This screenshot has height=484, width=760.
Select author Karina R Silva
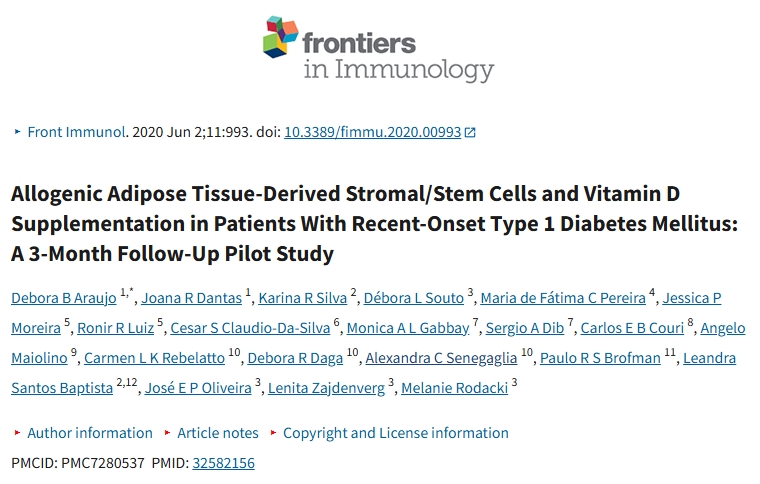click(x=303, y=298)
